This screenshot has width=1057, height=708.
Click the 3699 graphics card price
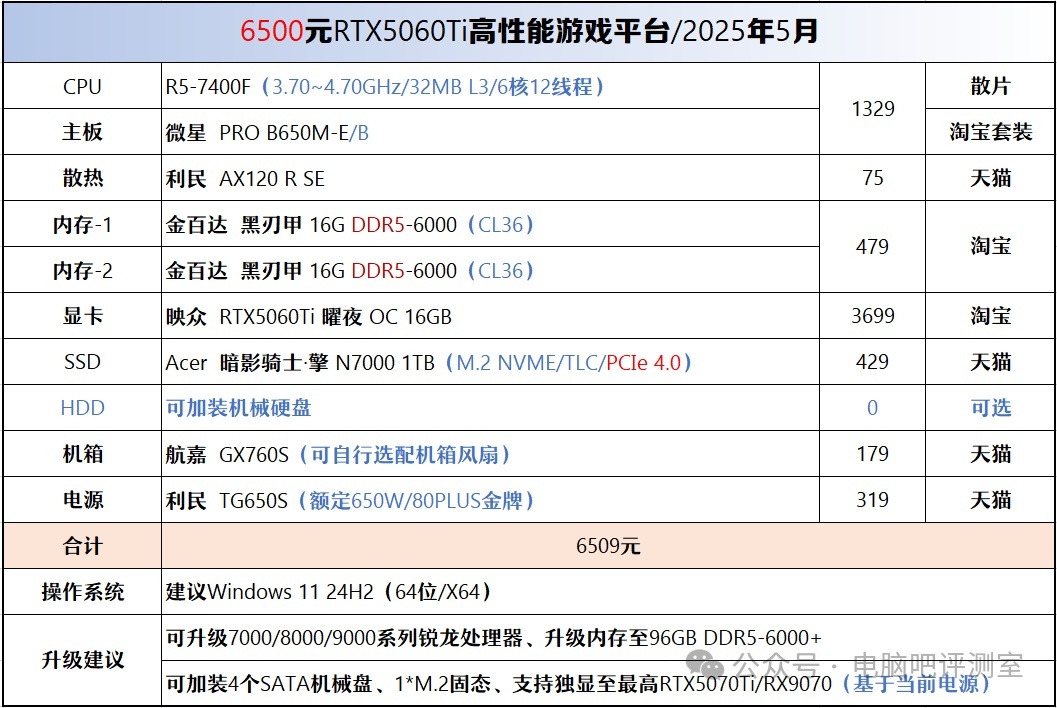(872, 317)
